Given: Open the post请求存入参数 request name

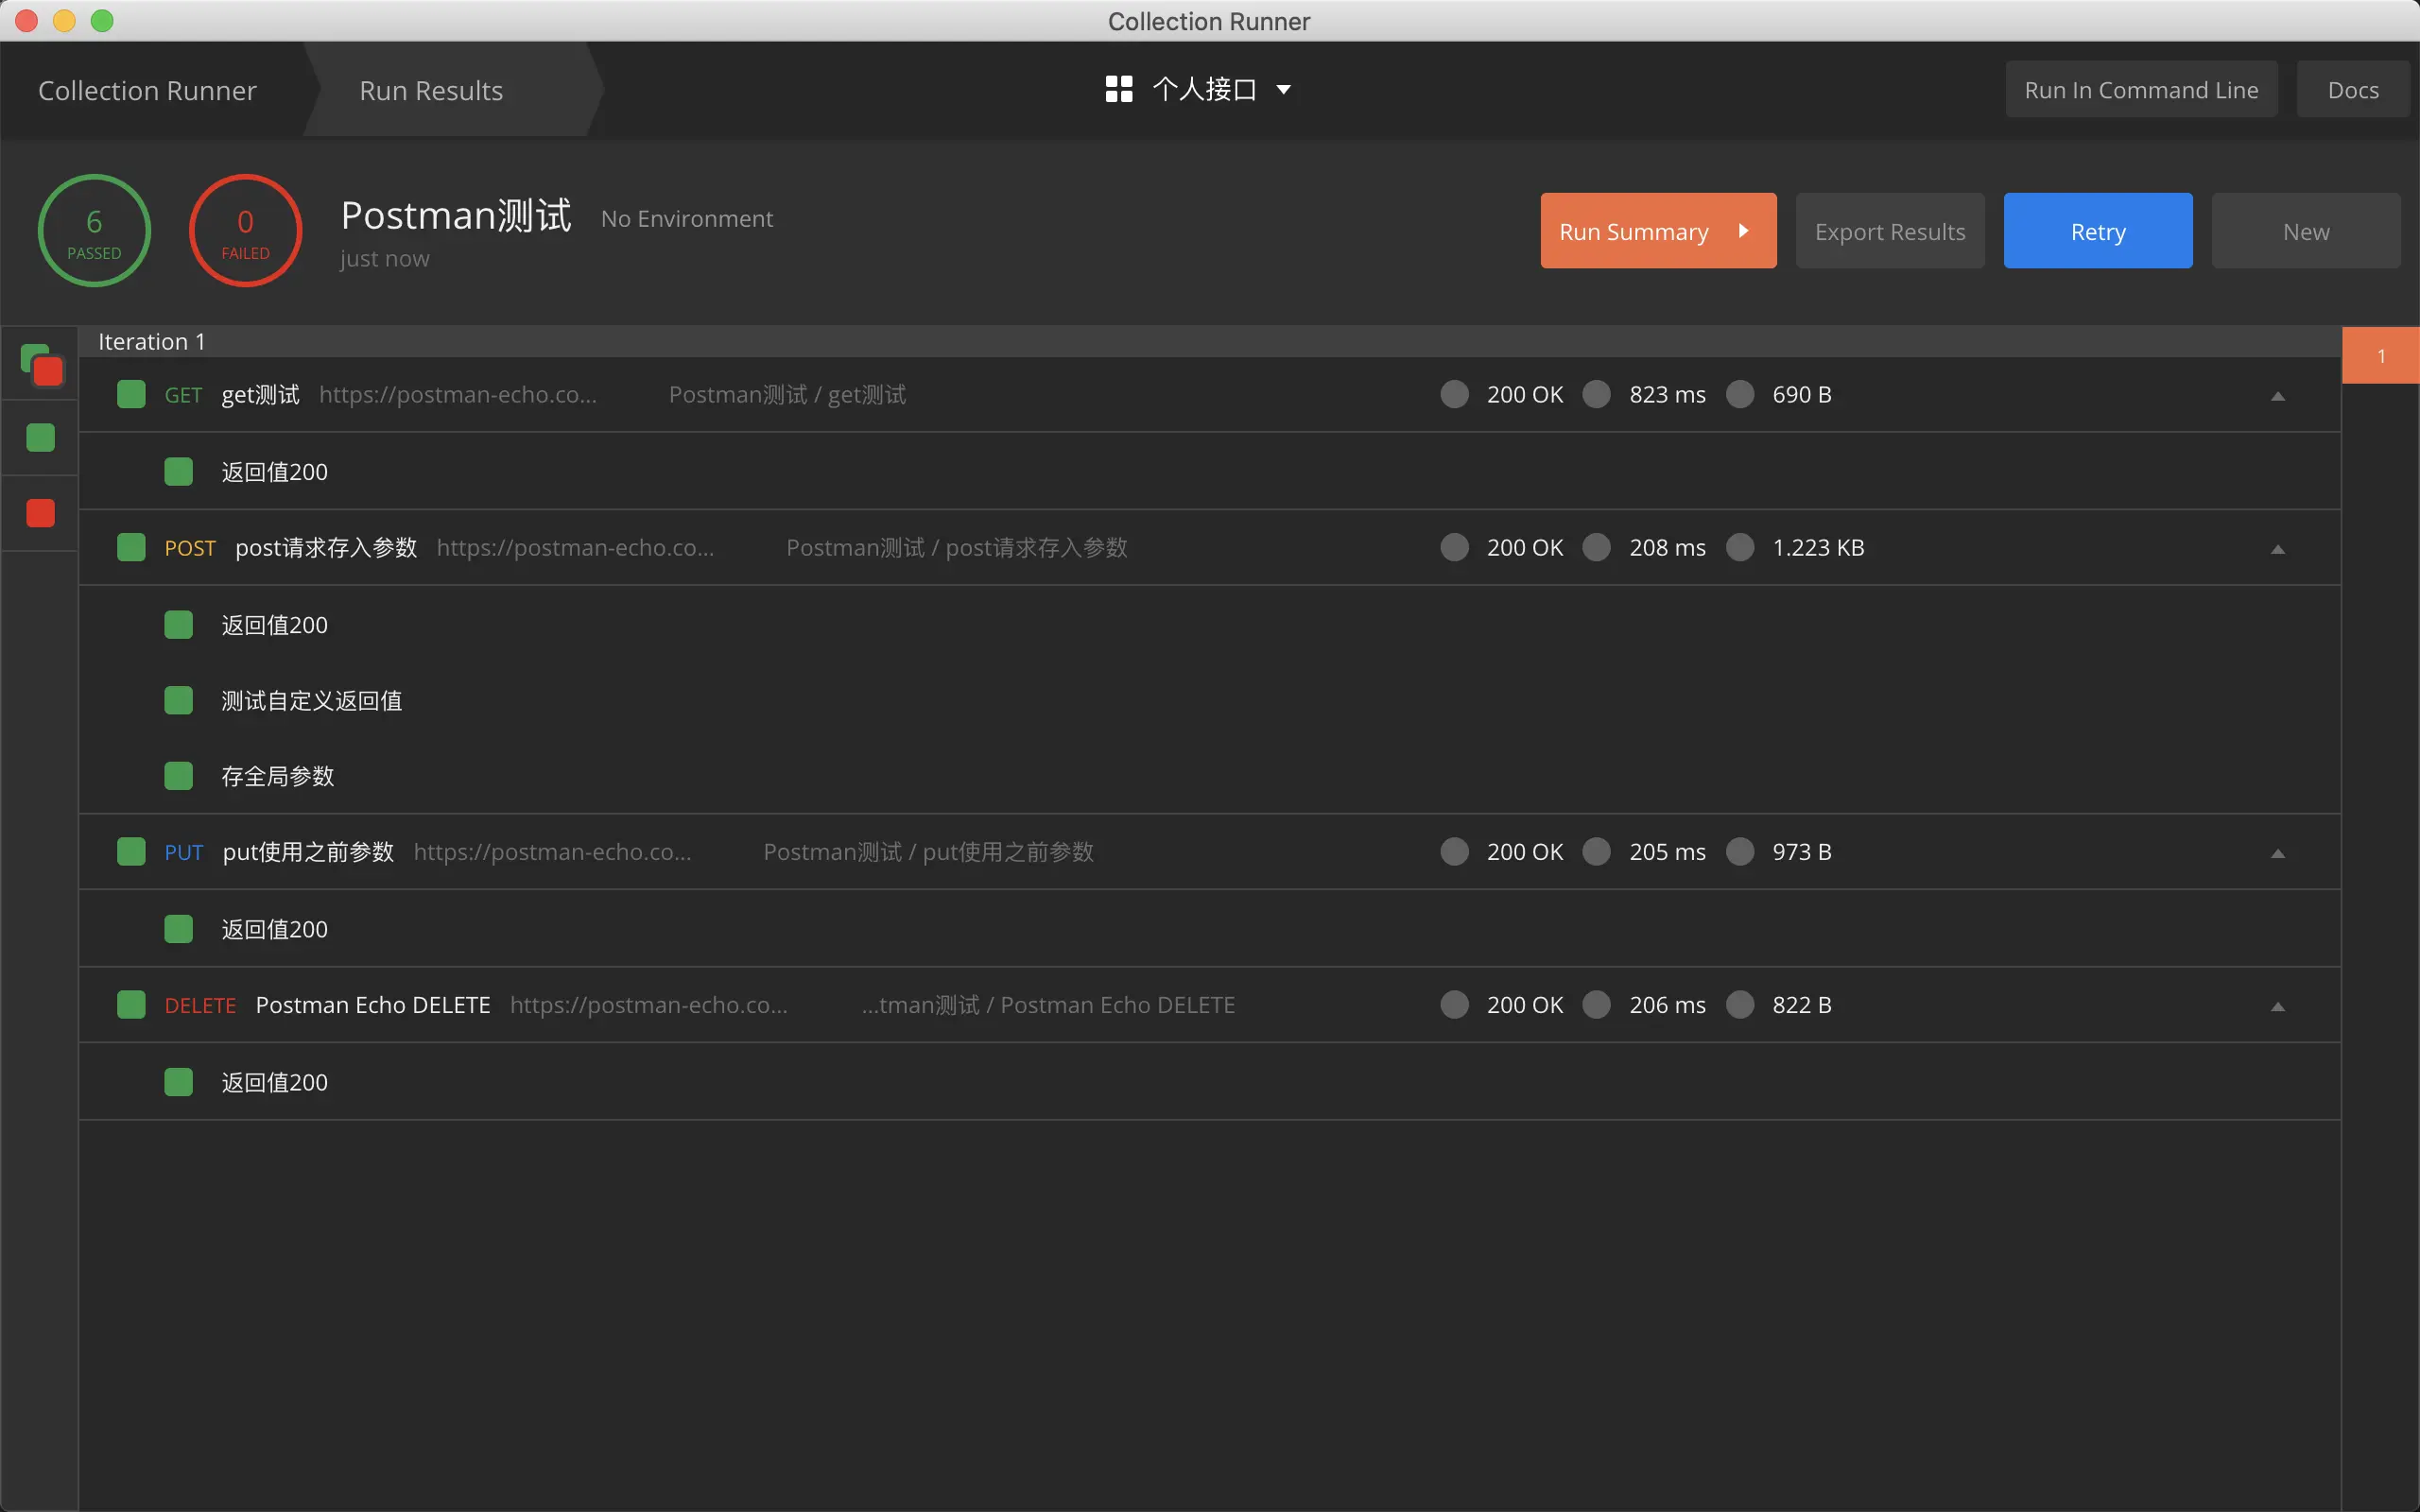Looking at the screenshot, I should pos(326,548).
